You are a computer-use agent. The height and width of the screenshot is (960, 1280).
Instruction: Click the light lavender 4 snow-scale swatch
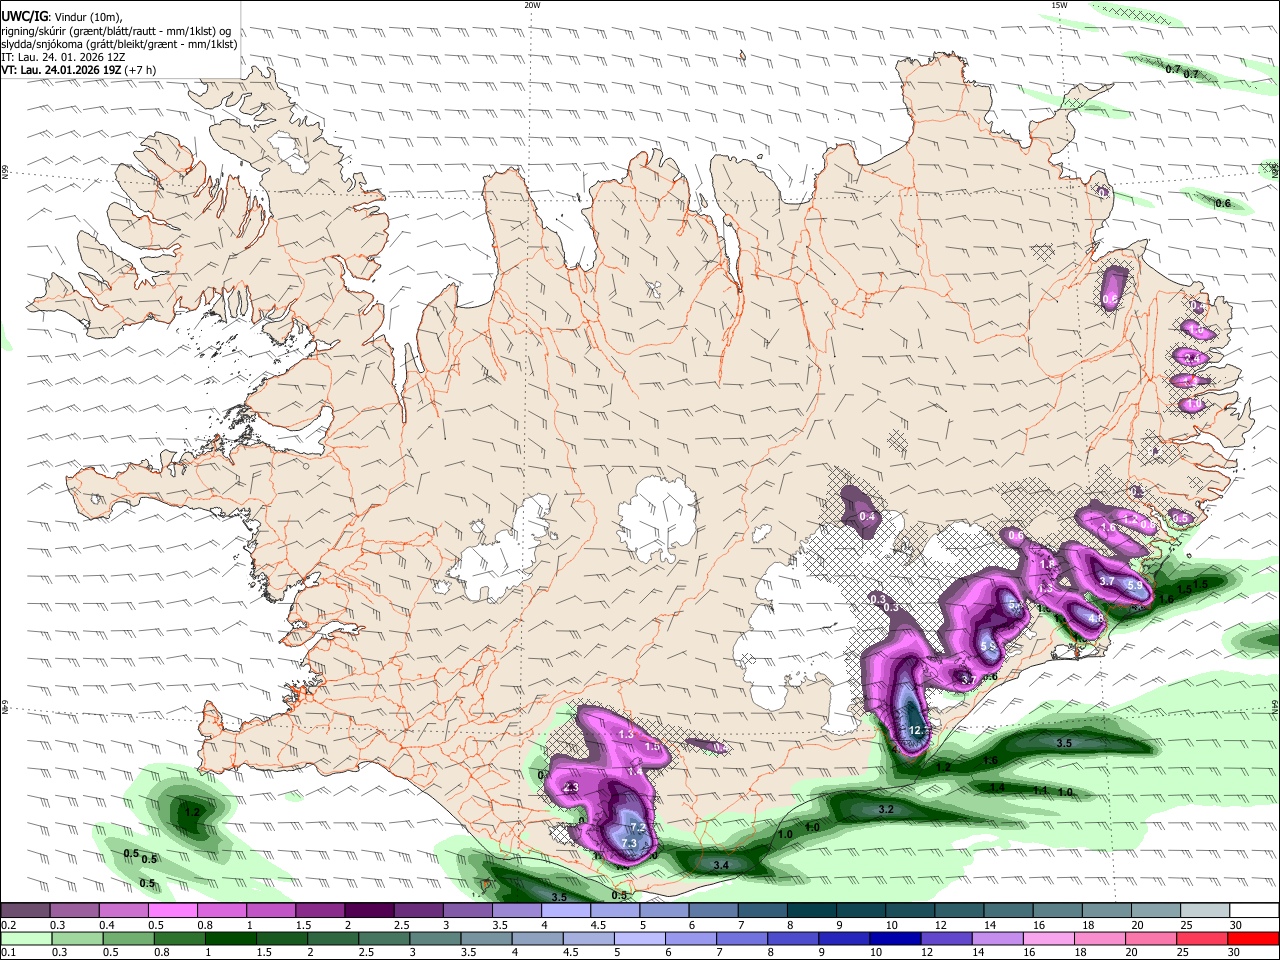566,911
